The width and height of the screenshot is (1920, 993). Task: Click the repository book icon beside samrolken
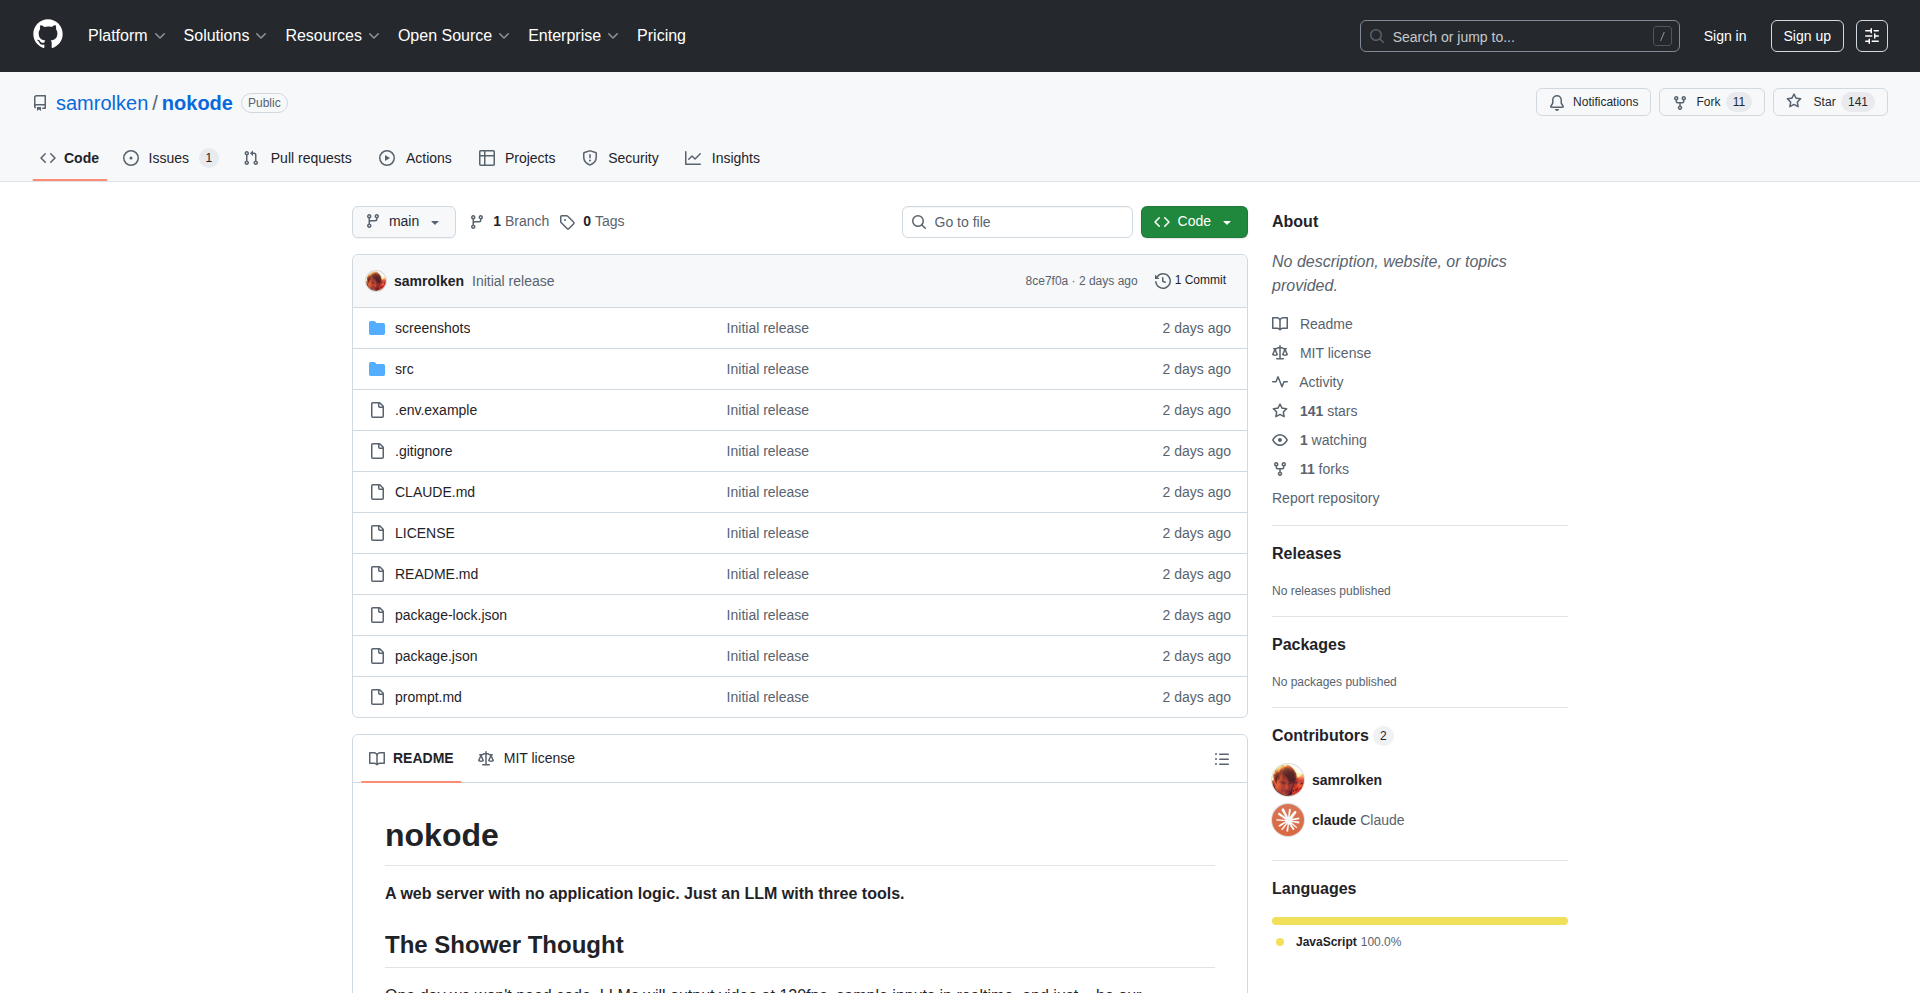(40, 103)
